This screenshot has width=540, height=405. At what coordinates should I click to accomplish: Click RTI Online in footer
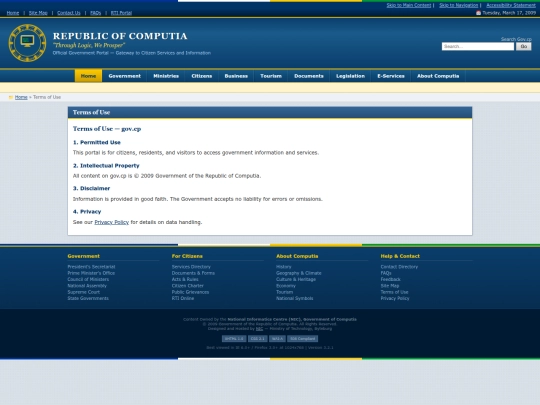tap(183, 298)
